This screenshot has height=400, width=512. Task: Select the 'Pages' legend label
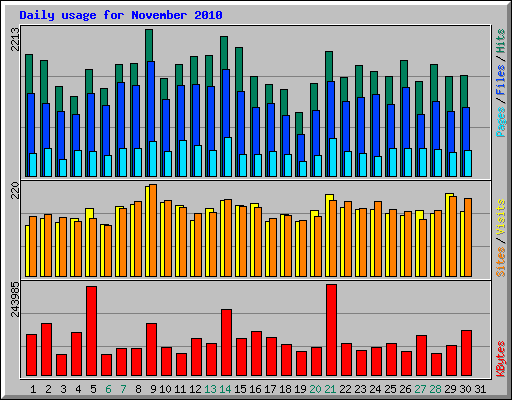coord(500,122)
